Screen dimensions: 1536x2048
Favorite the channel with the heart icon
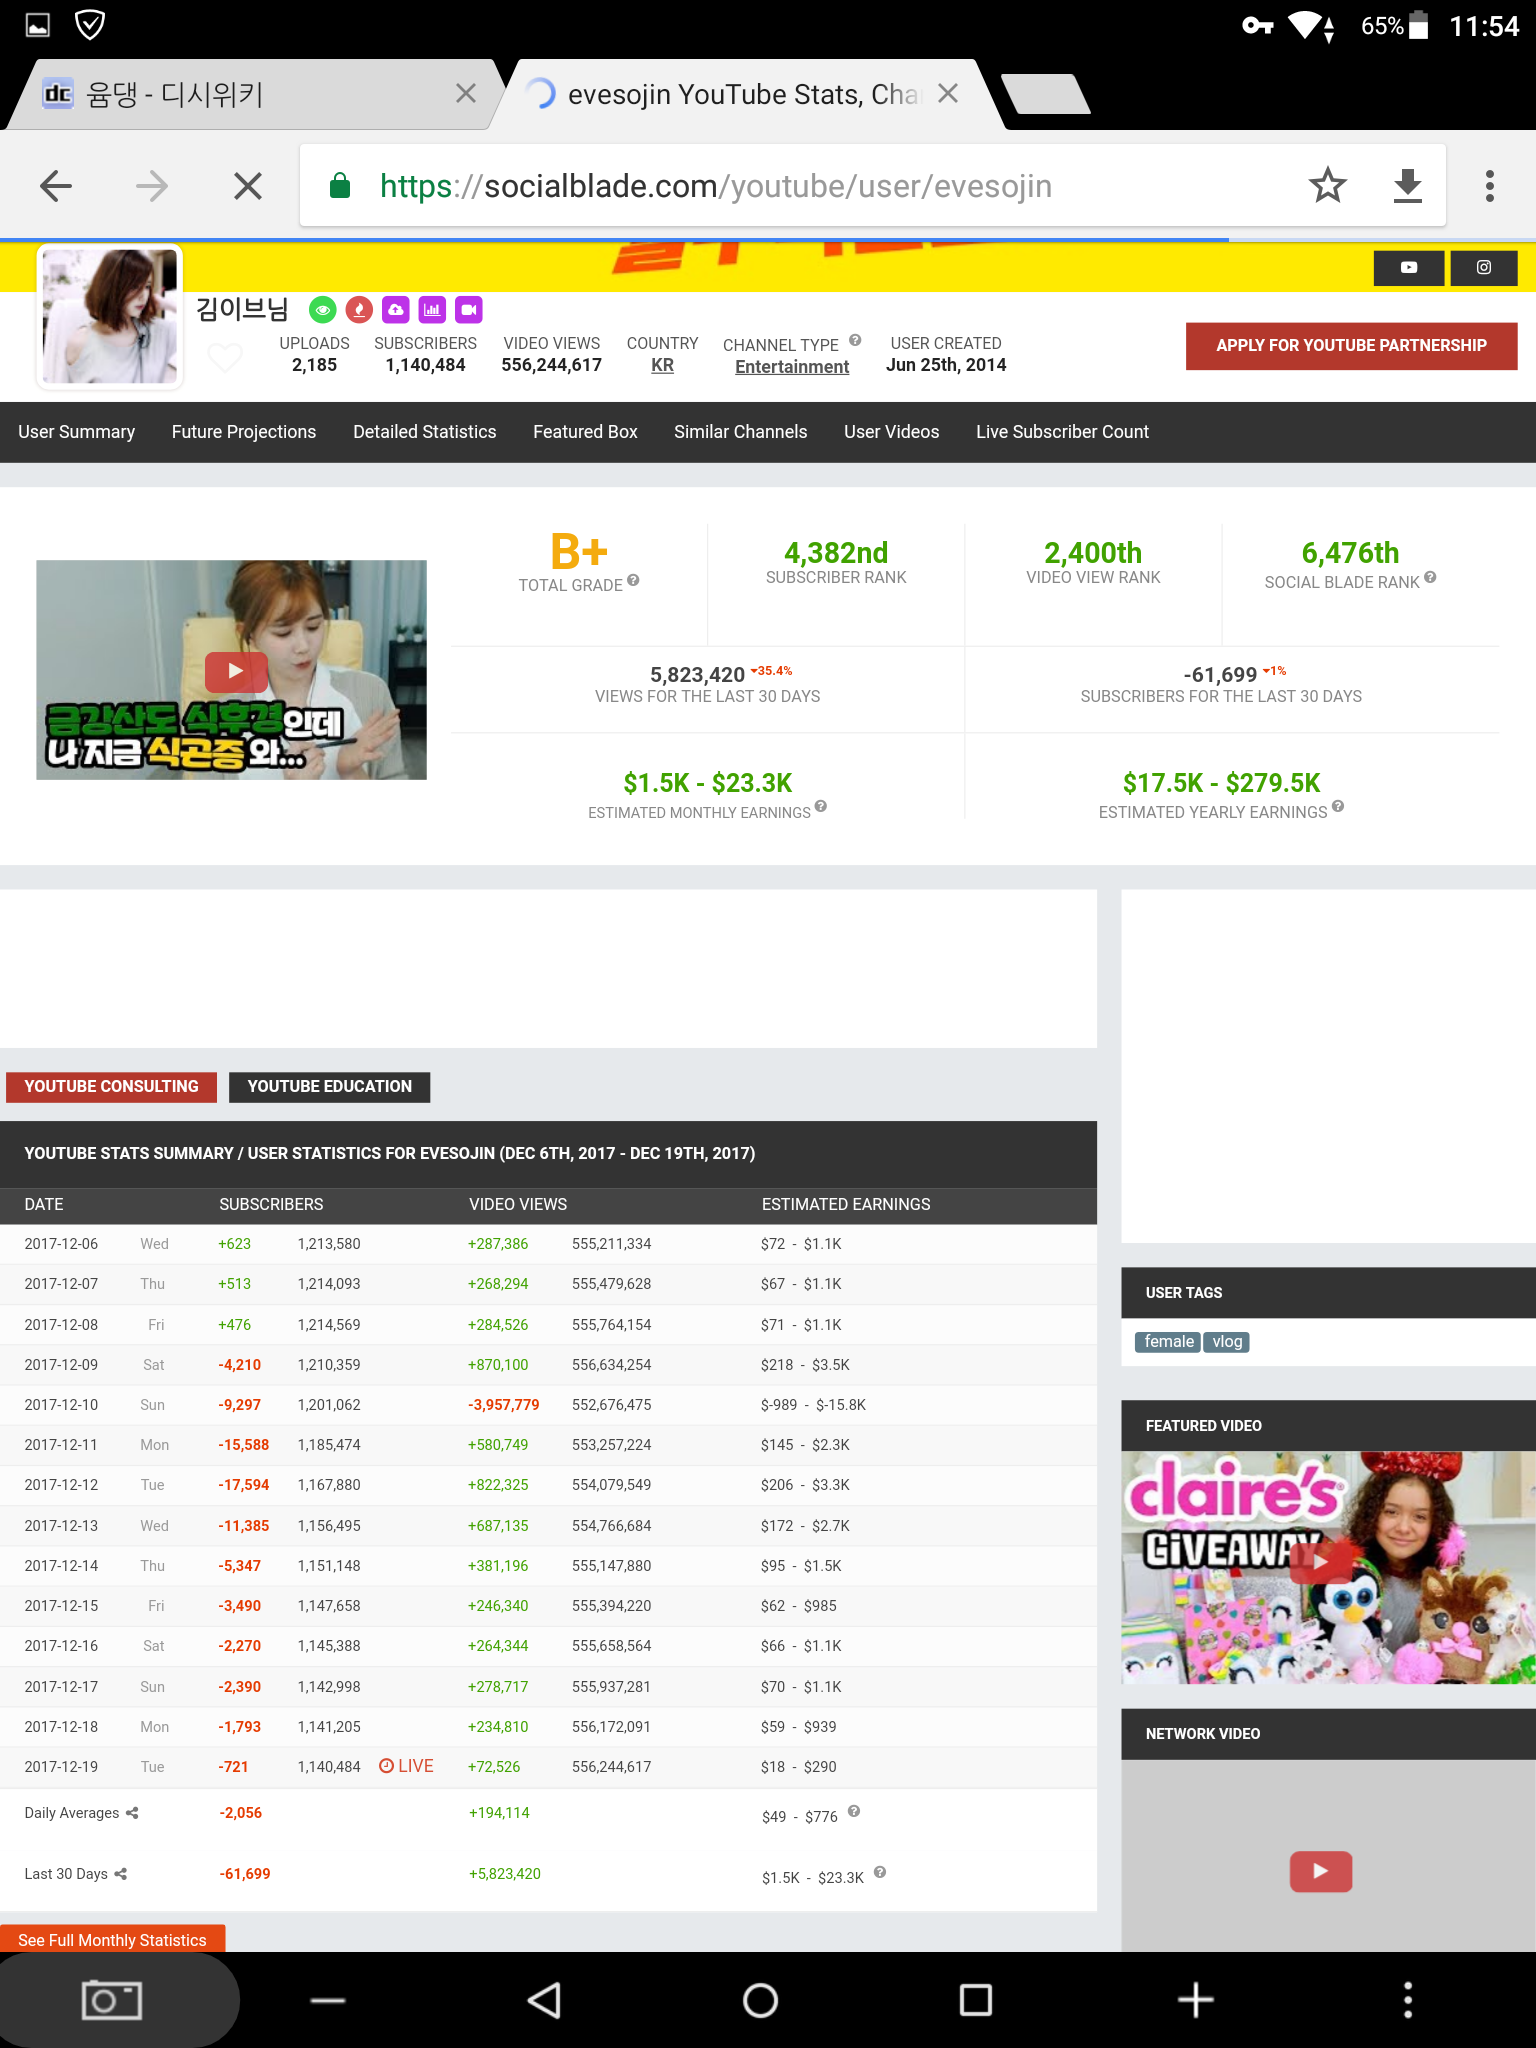tap(225, 357)
